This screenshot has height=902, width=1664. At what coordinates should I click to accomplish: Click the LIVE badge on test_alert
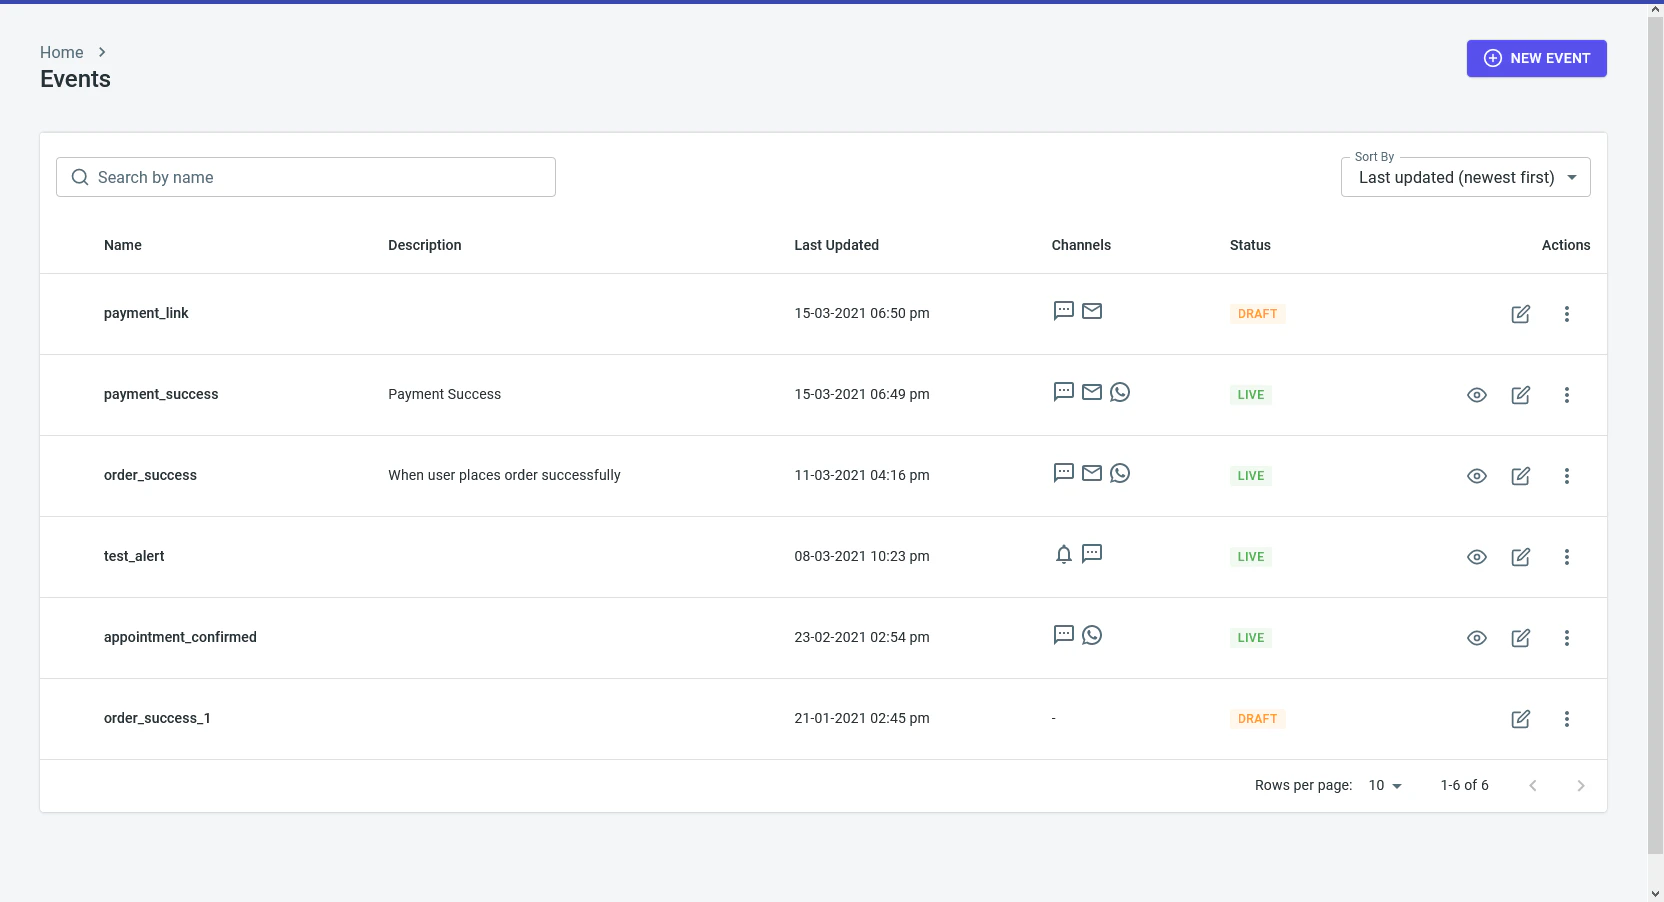click(1251, 557)
